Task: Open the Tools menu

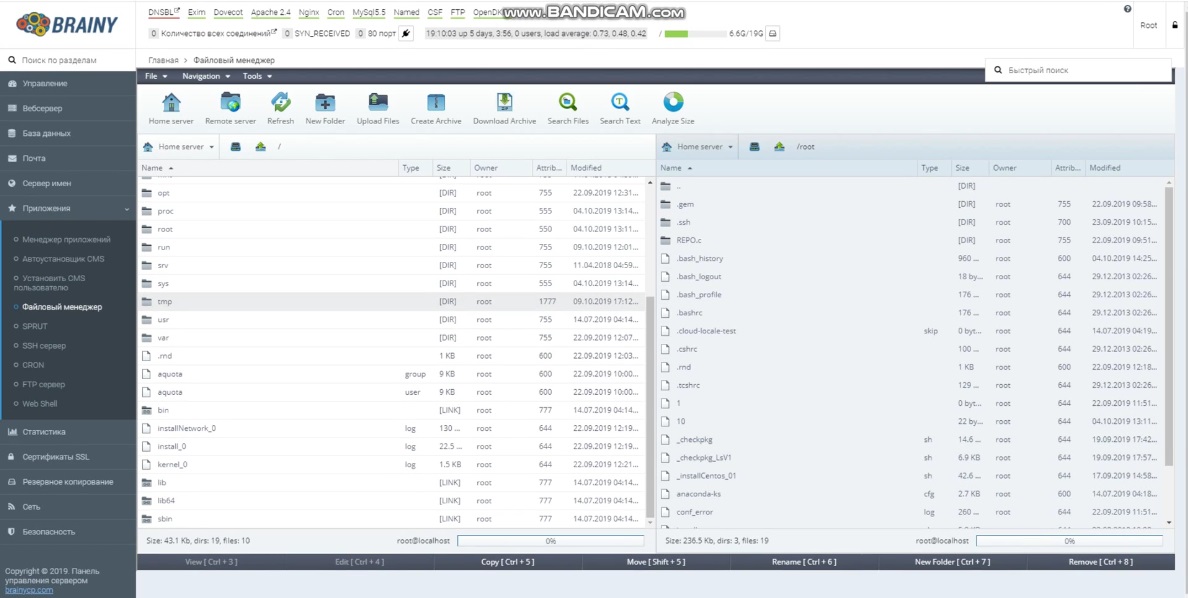Action: [x=256, y=76]
